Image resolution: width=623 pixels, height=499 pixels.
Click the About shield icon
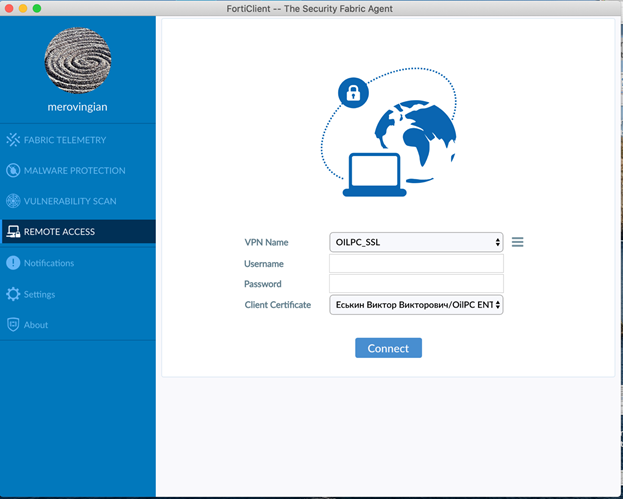[x=13, y=325]
